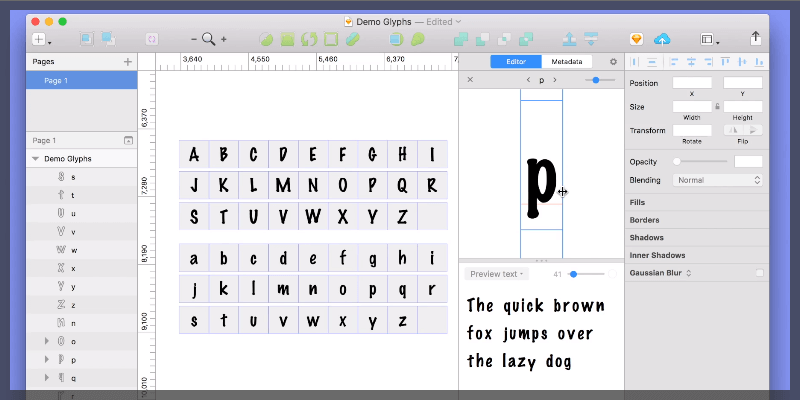Image resolution: width=800 pixels, height=400 pixels.
Task: Close the glyph editor with X icon
Action: tap(470, 80)
